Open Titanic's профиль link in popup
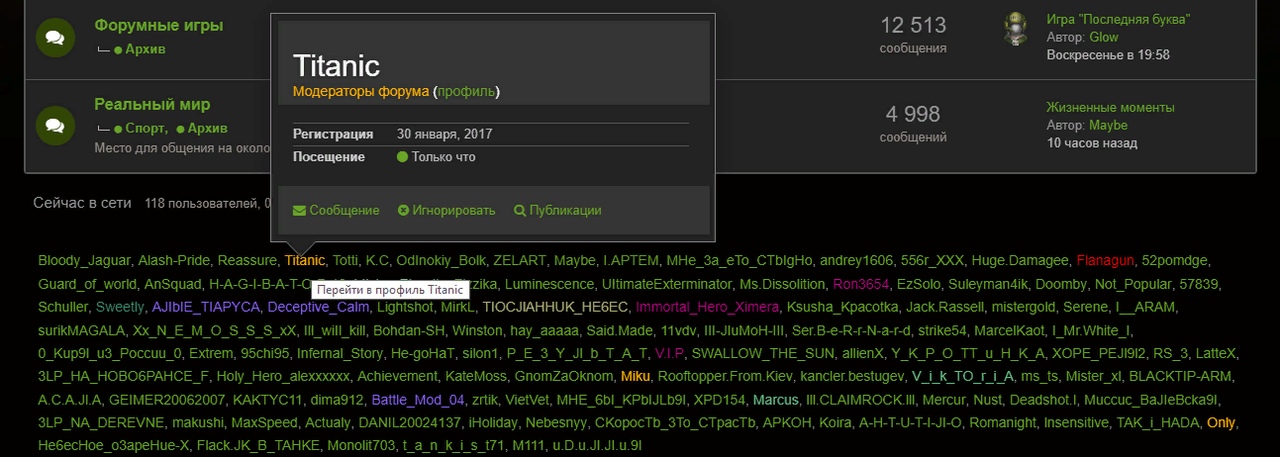The image size is (1280, 457). click(x=465, y=91)
